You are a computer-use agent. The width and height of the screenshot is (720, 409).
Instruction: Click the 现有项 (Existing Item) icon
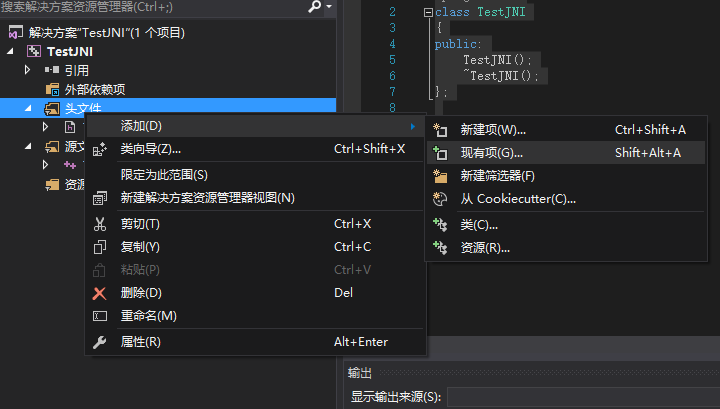coord(440,153)
